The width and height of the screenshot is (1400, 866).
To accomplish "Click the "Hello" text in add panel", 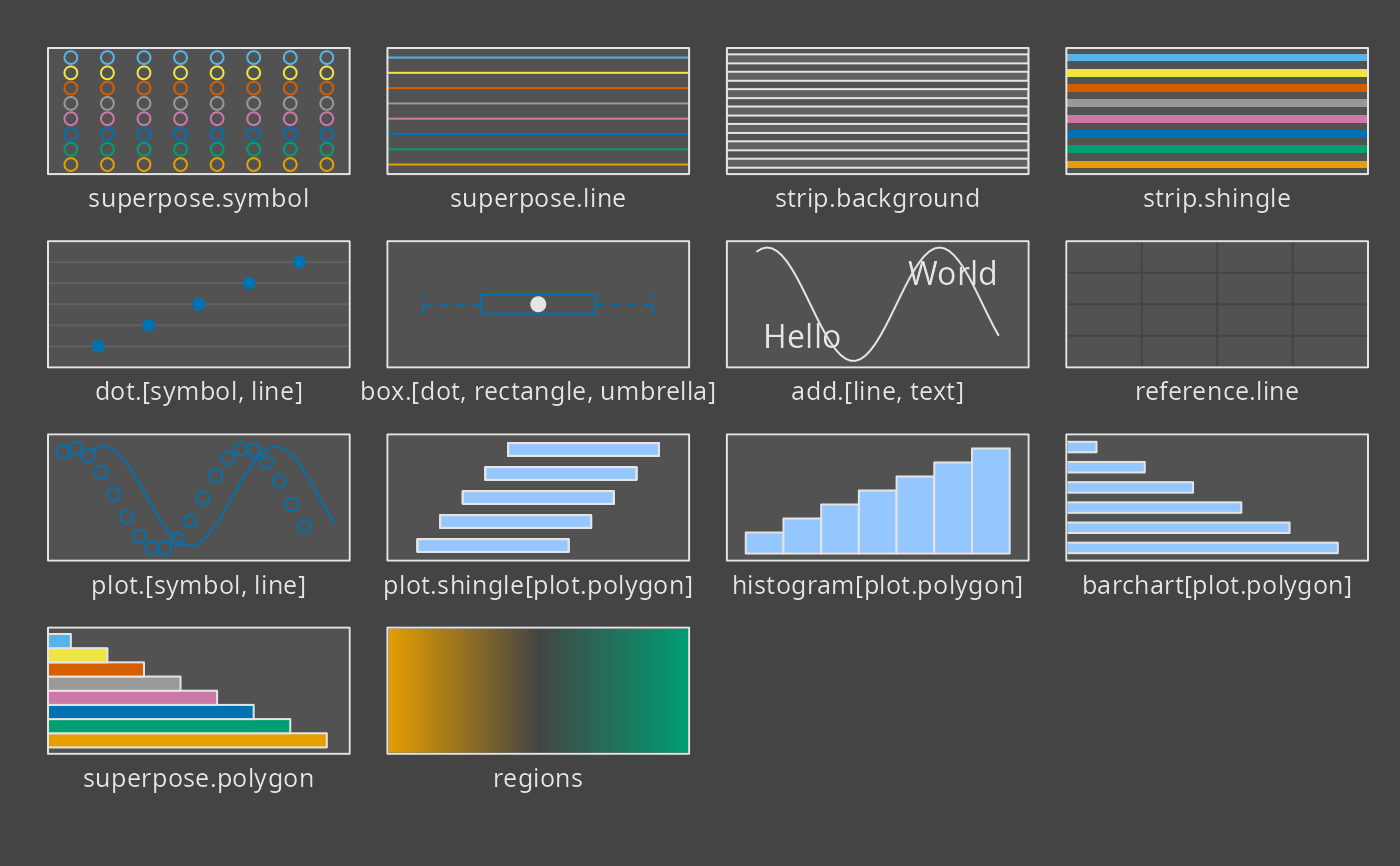I will tap(801, 337).
